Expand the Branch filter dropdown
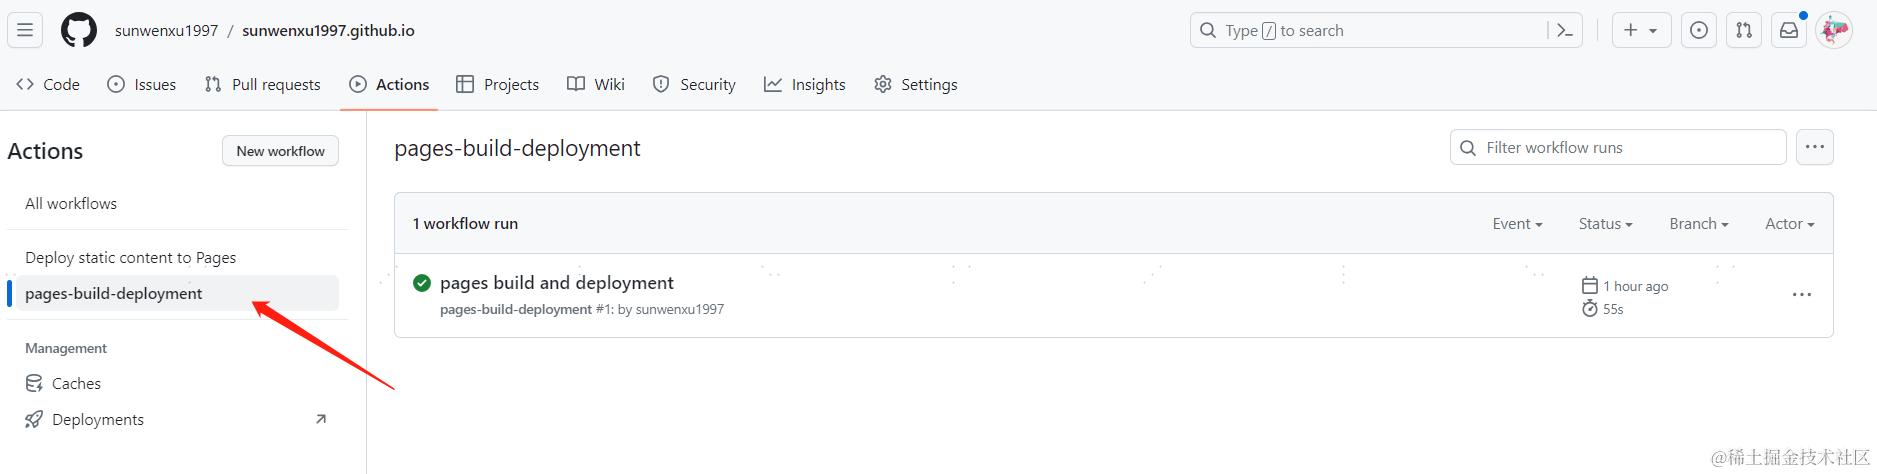Viewport: 1877px width, 474px height. coord(1698,224)
